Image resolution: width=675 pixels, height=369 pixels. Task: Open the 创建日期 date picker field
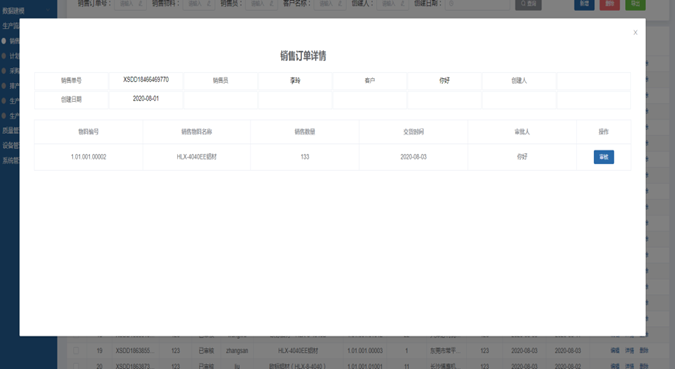(x=477, y=3)
